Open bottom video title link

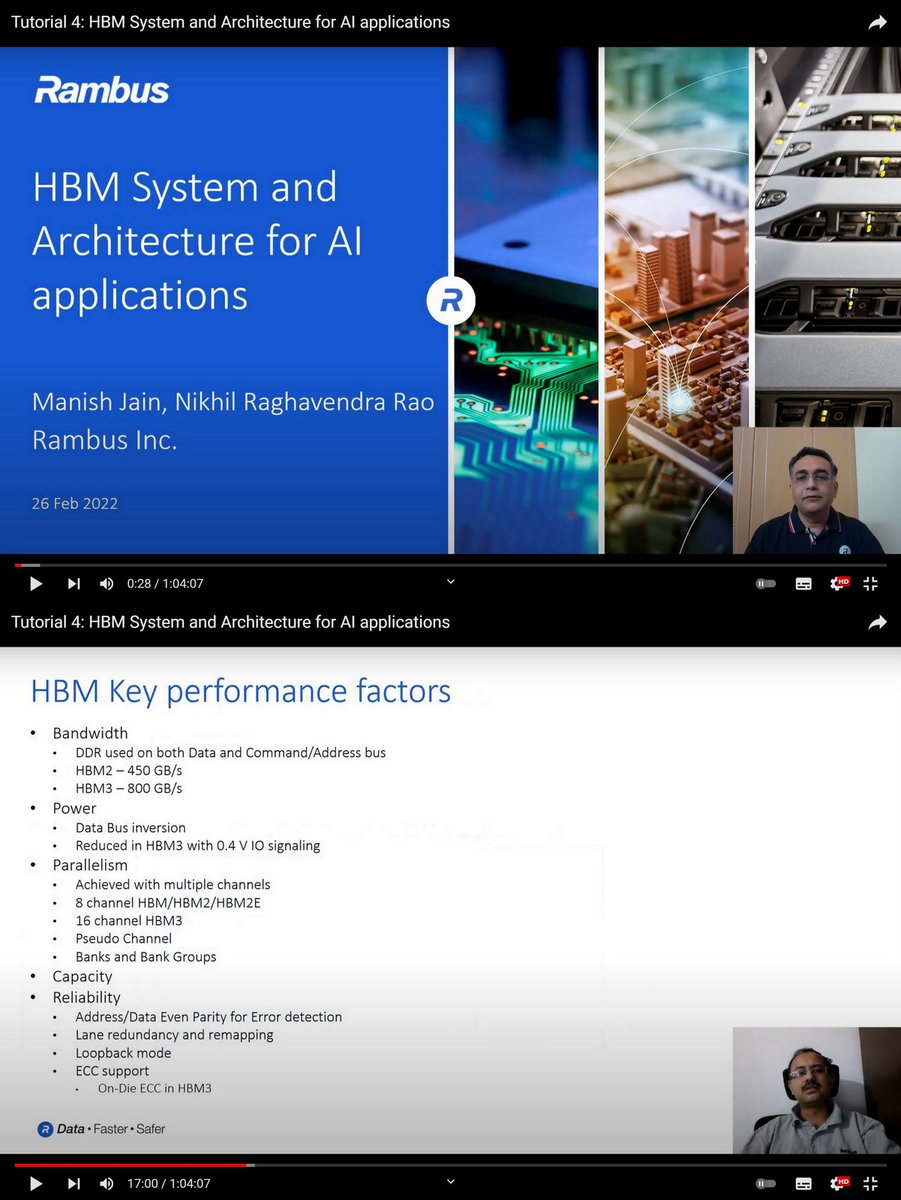[230, 622]
